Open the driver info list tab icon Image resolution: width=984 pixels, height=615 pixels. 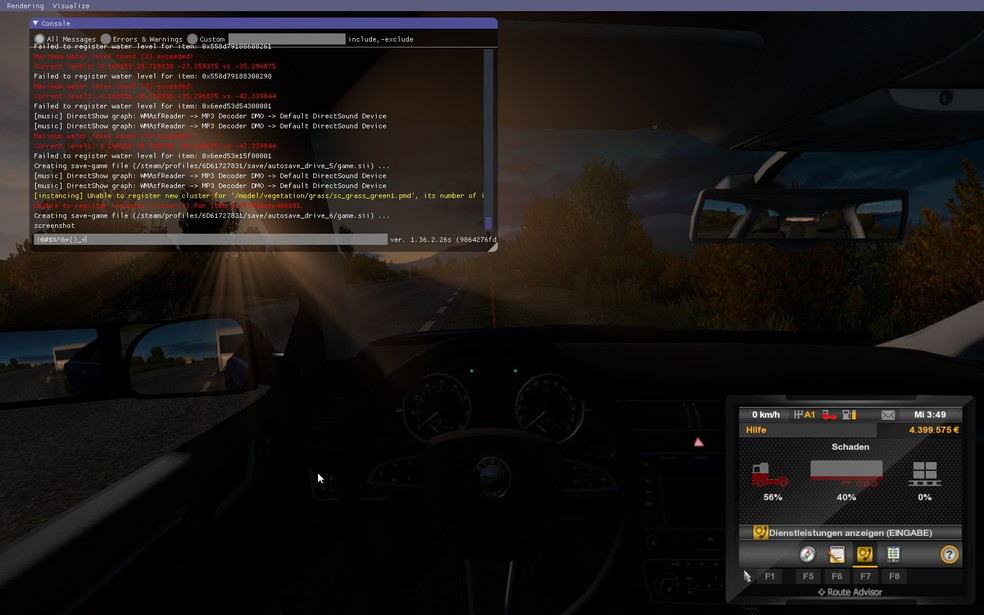click(893, 554)
